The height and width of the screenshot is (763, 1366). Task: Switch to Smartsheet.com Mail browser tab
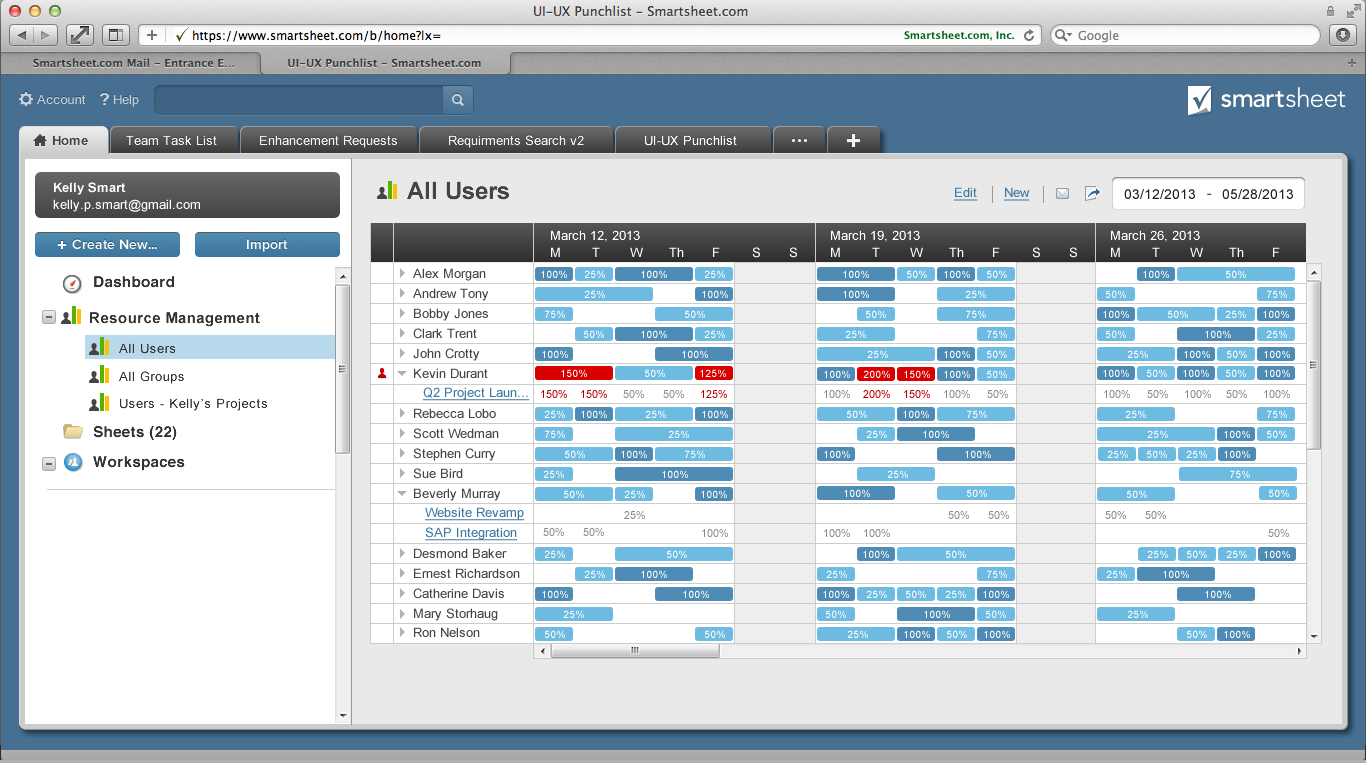131,62
